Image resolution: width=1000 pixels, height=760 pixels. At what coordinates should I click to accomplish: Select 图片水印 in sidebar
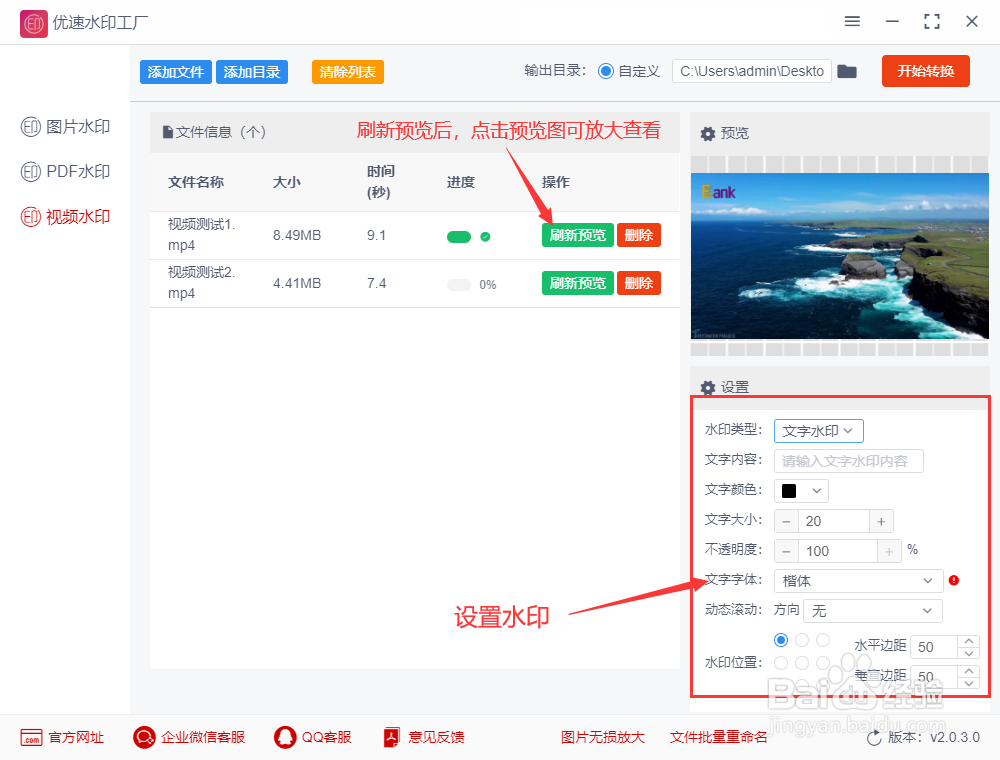pos(65,127)
